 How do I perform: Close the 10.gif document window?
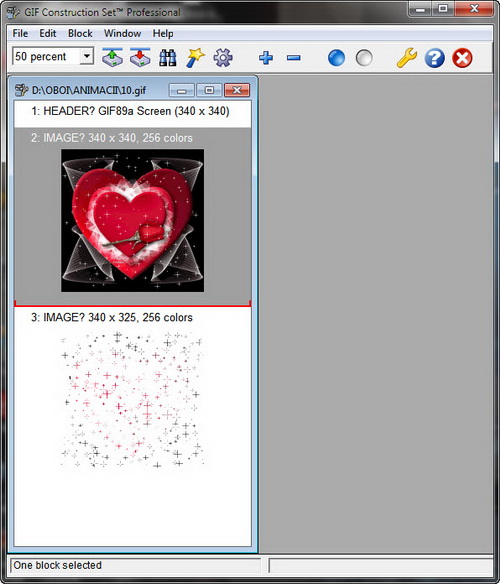pos(237,91)
